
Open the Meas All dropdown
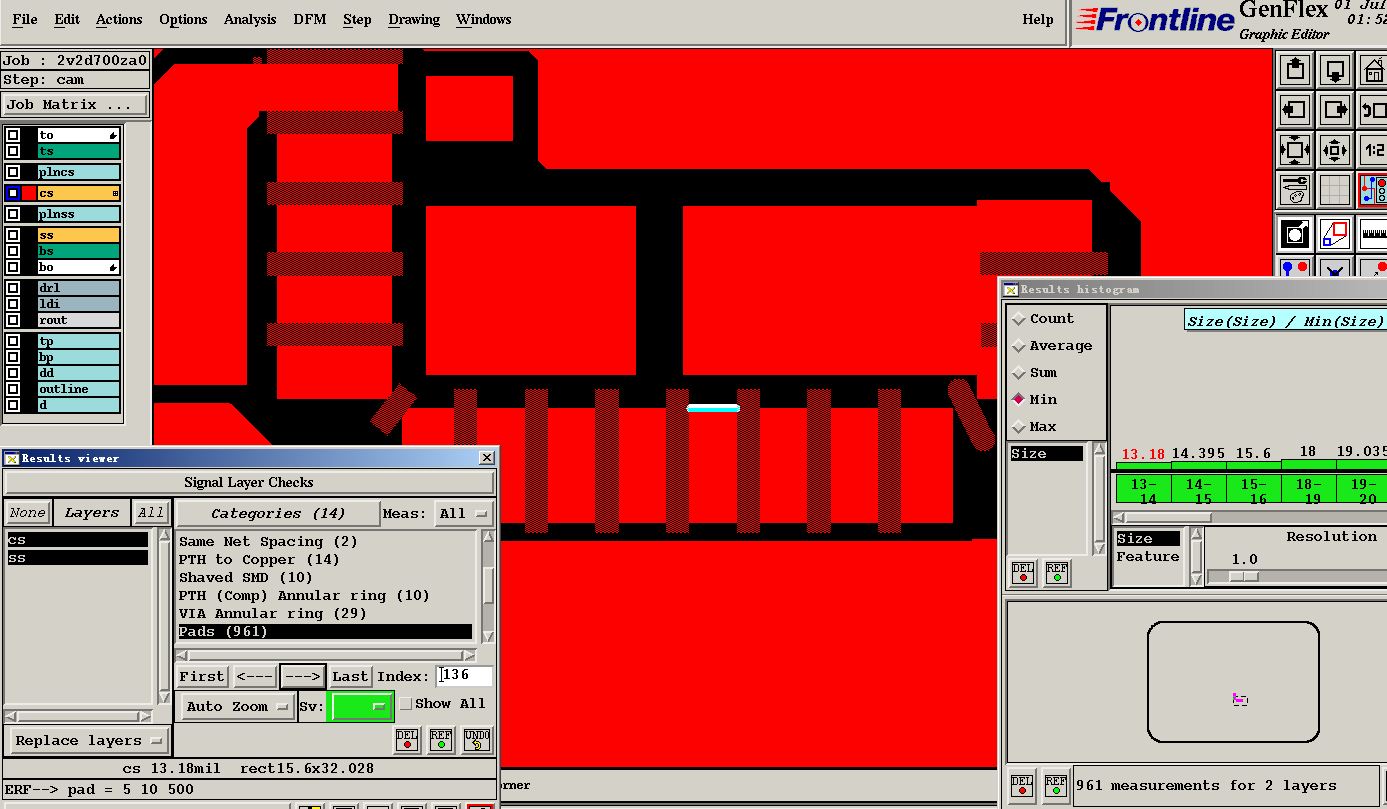click(464, 513)
